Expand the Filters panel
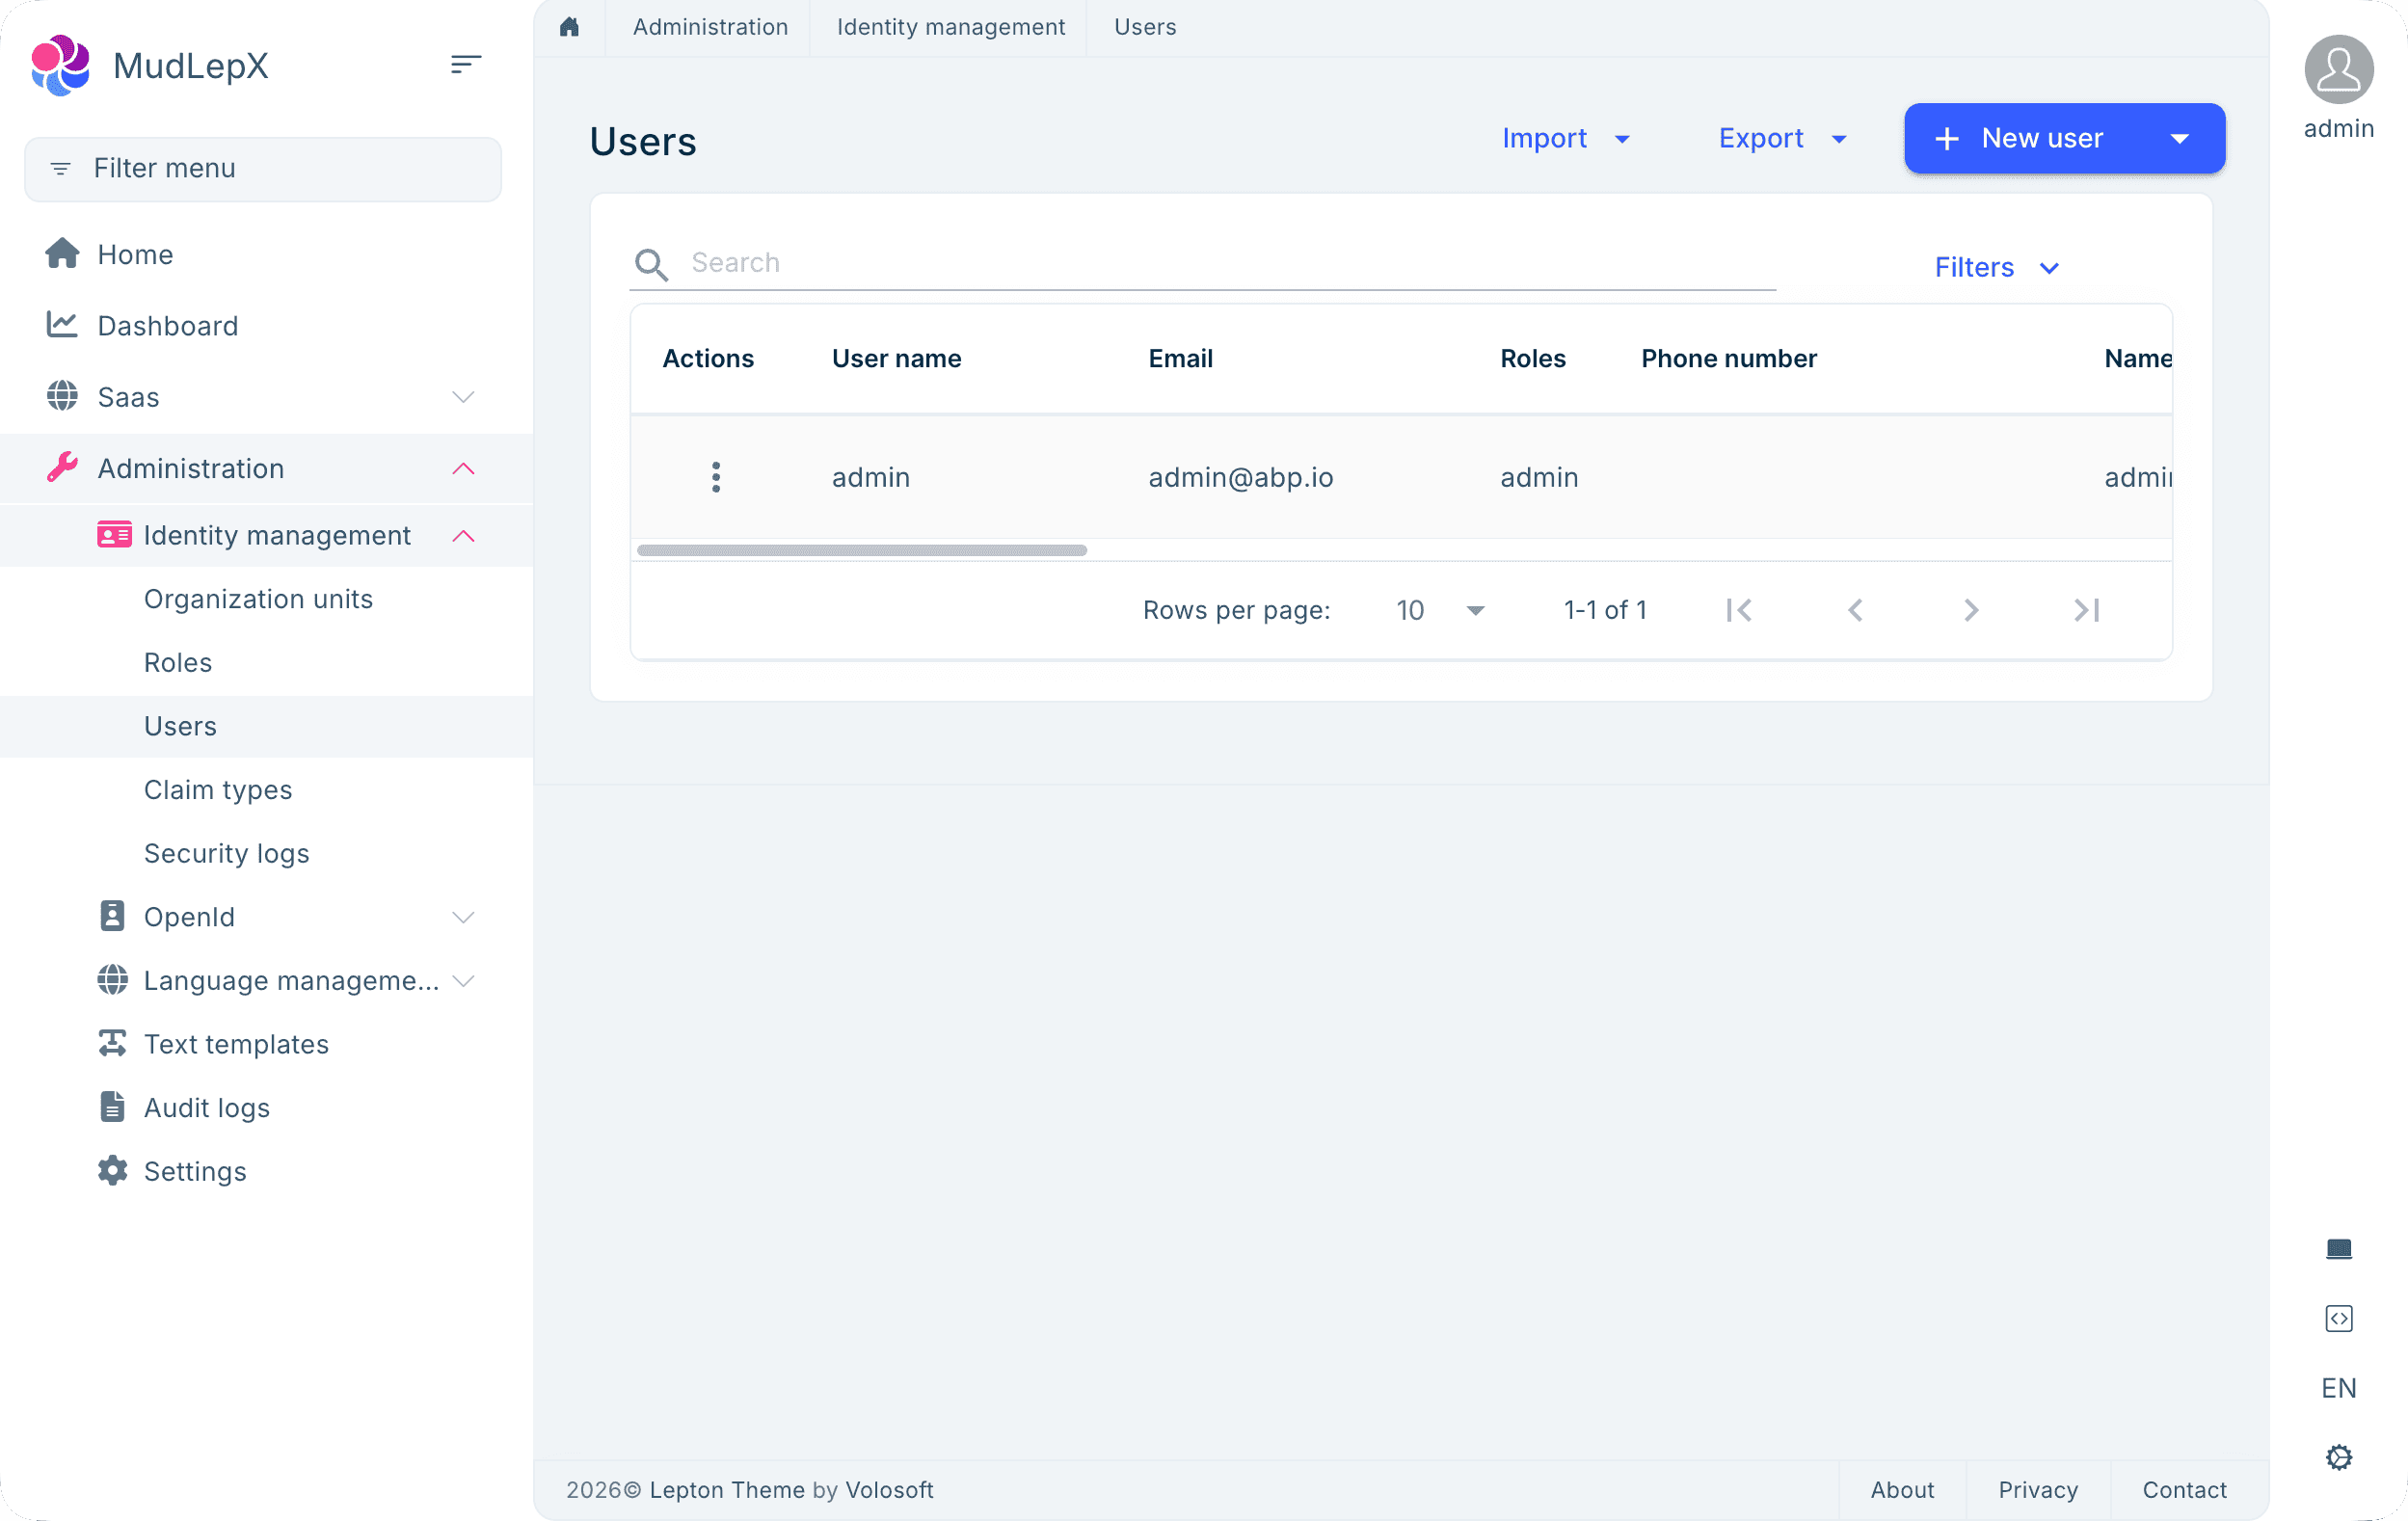Screen dimensions: 2408x1521 (1997, 267)
